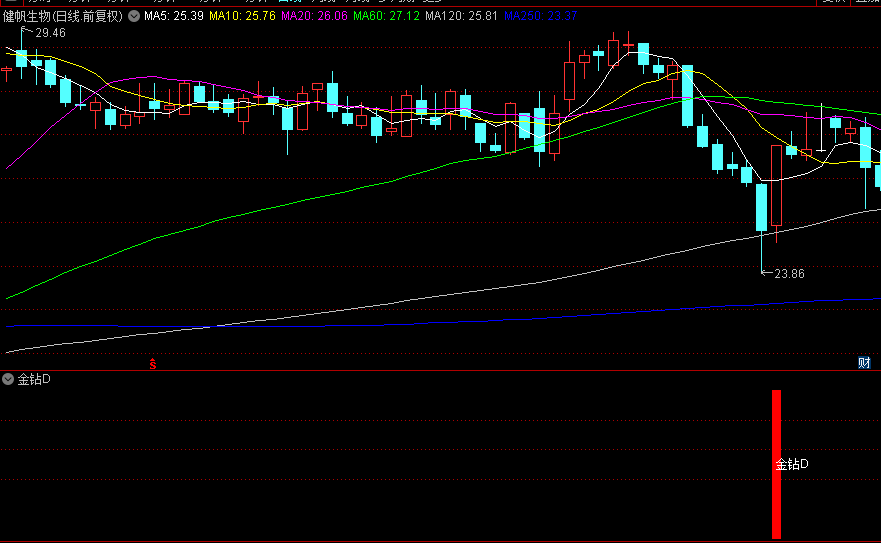Click the red S marker on the time axis

[x=153, y=364]
